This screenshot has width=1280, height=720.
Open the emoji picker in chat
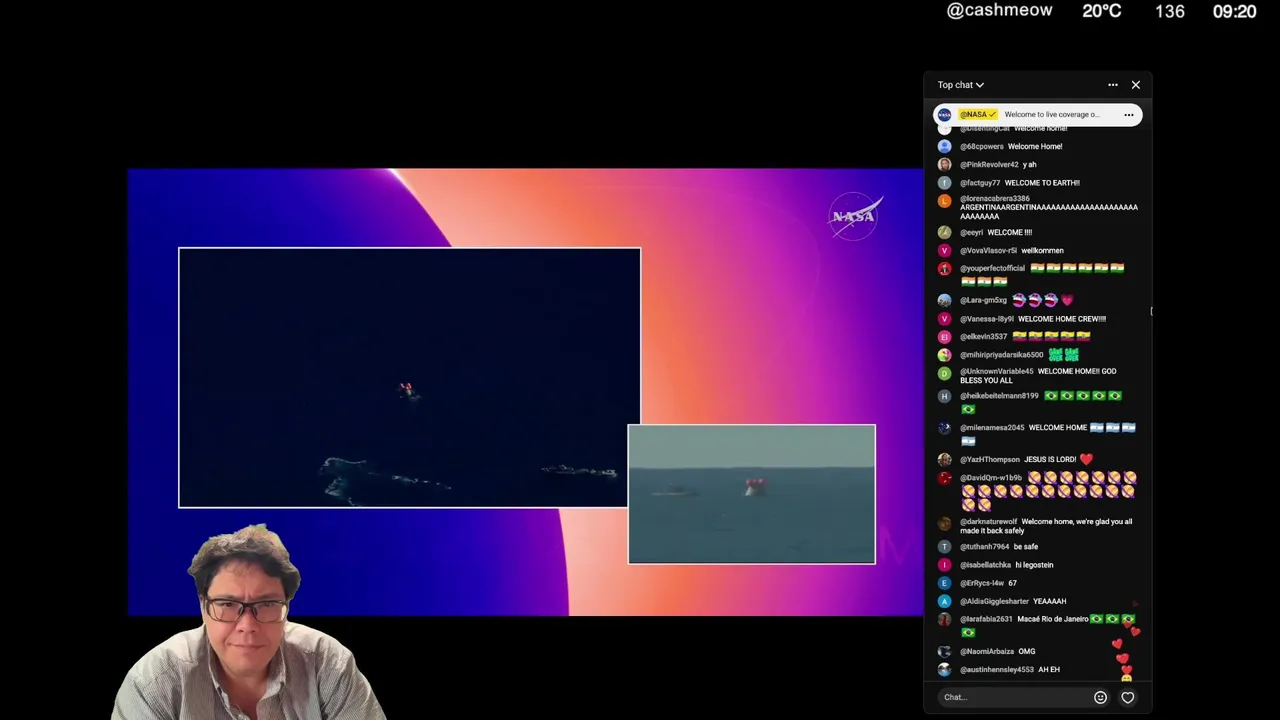(1100, 697)
